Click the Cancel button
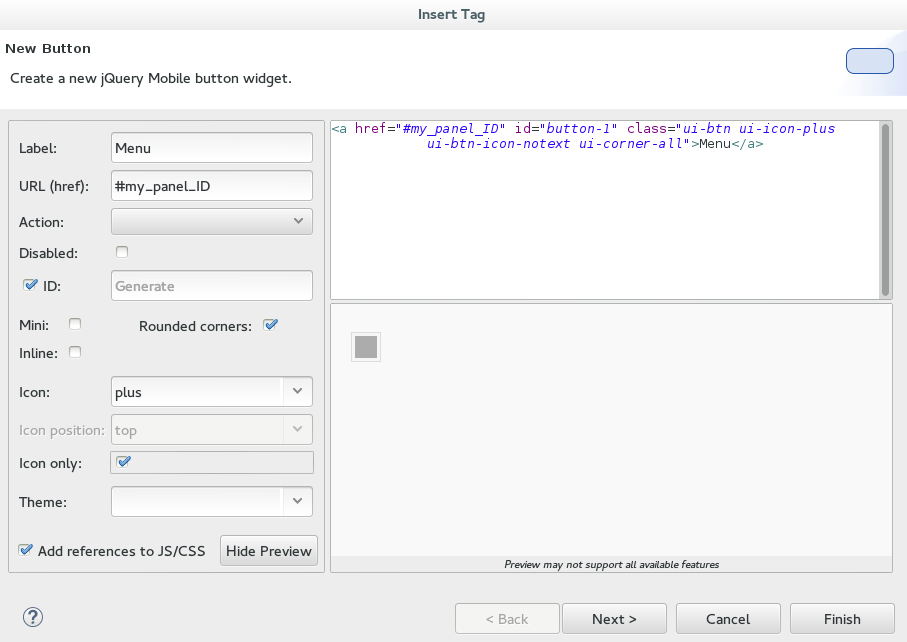 pos(728,619)
